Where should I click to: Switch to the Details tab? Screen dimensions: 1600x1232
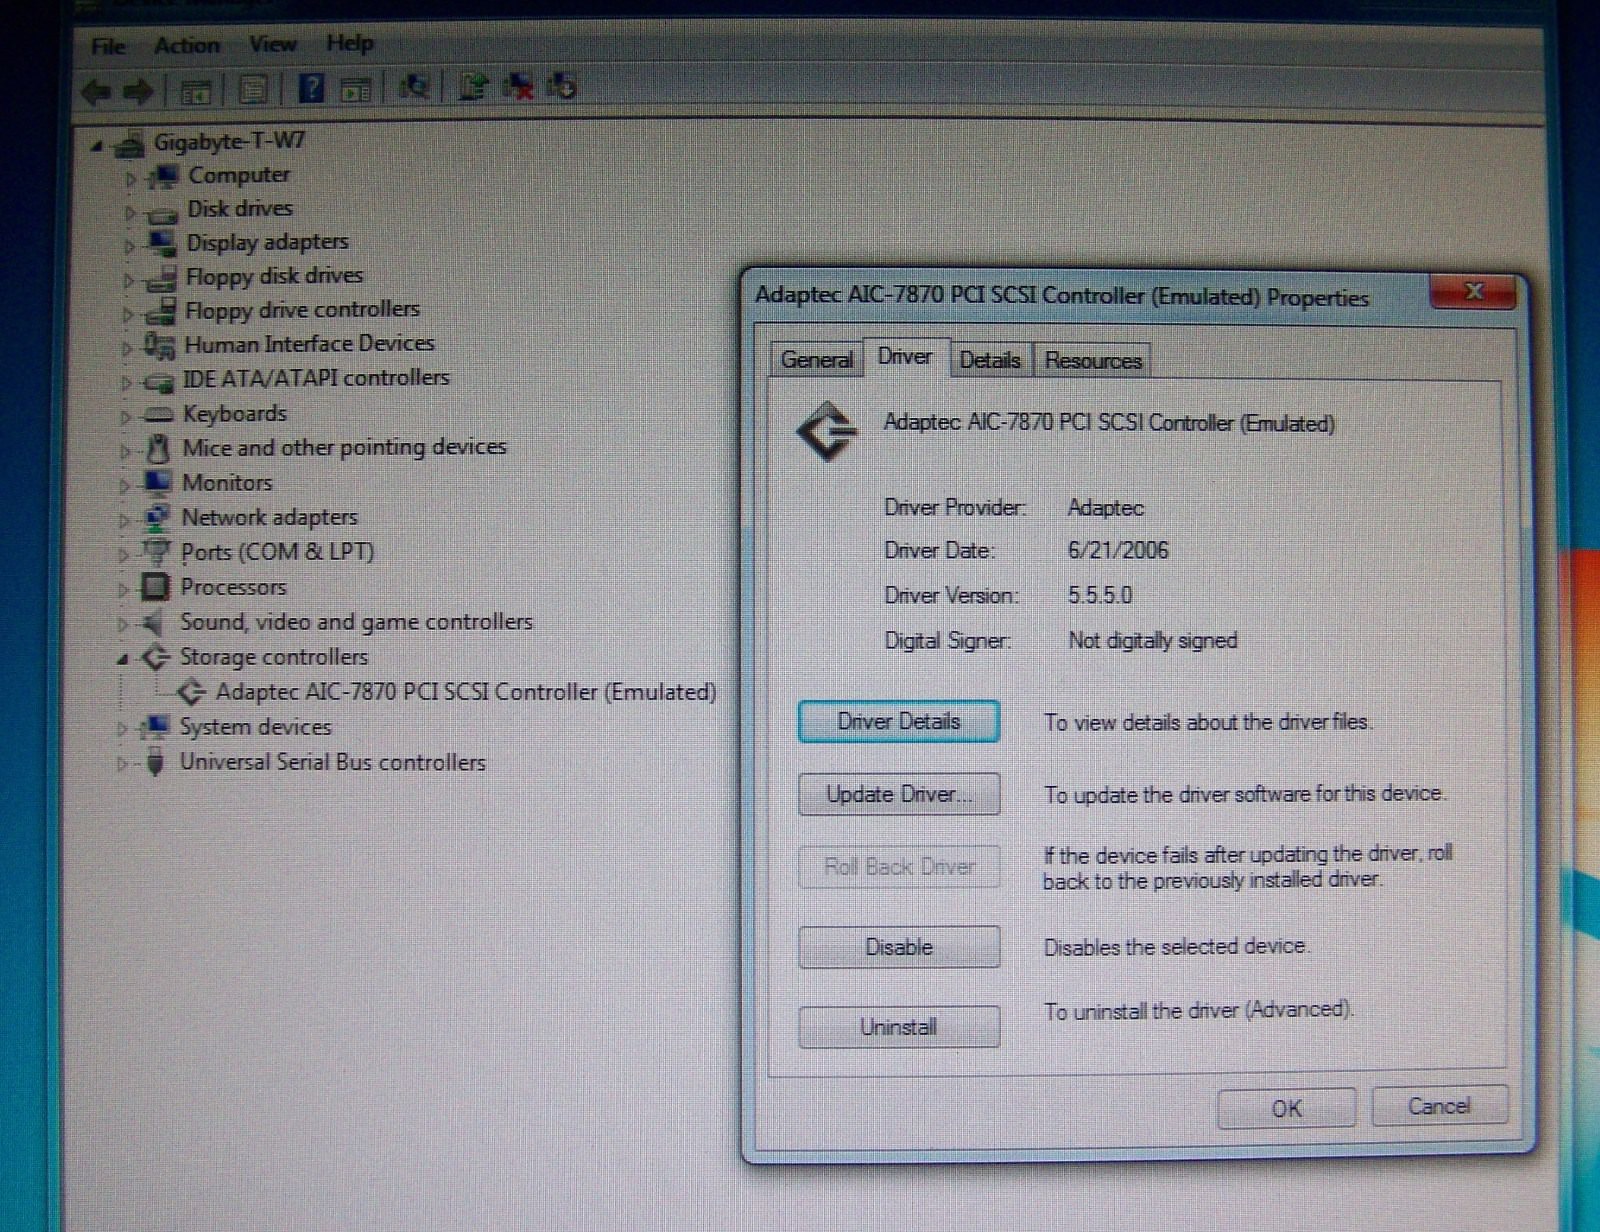pos(990,360)
